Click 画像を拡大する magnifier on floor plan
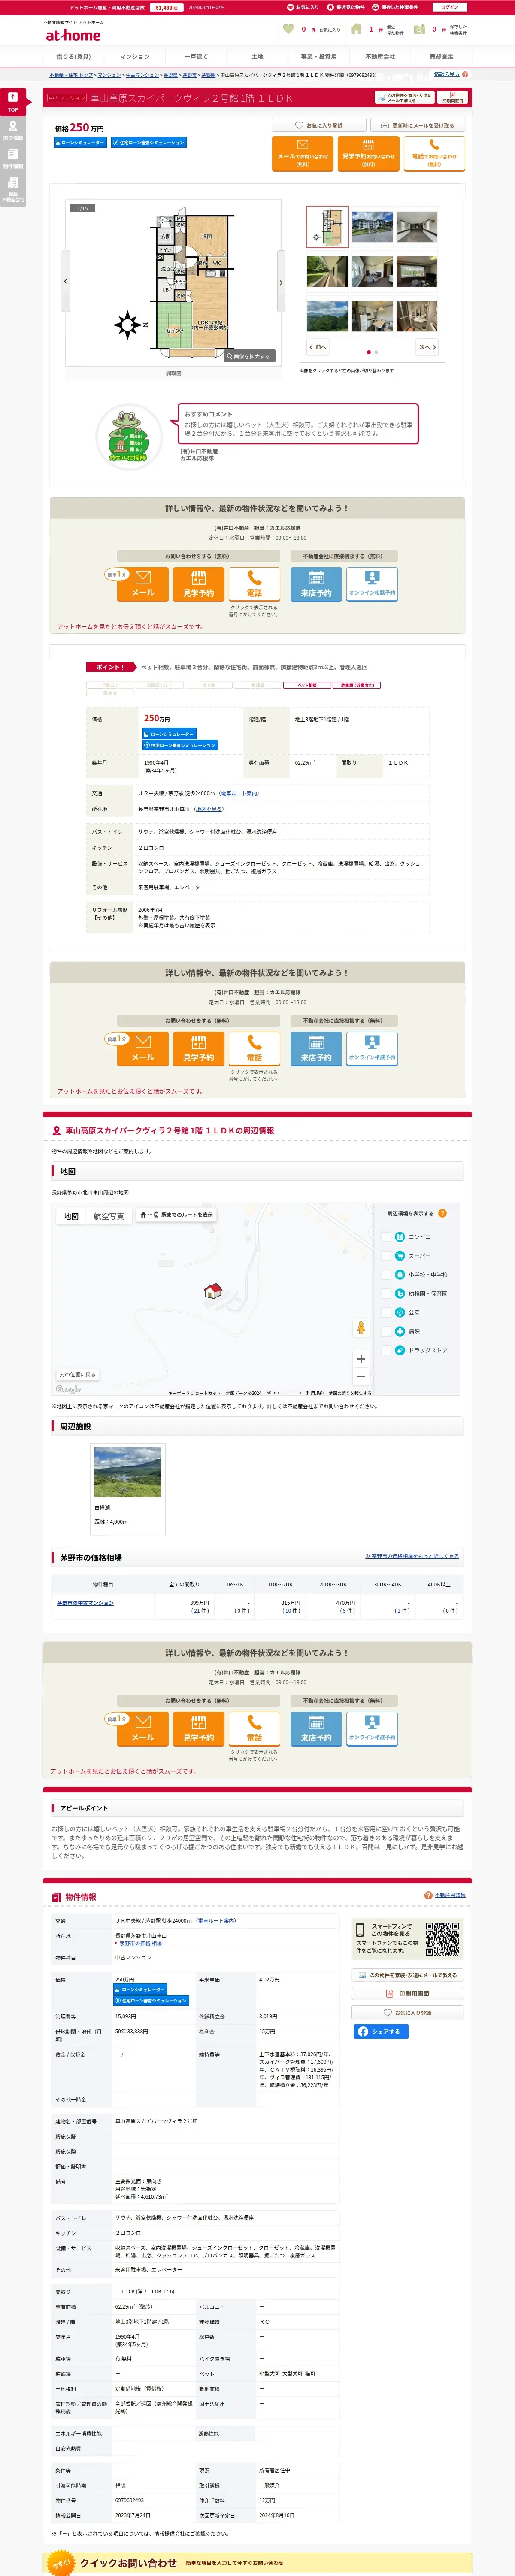The height and width of the screenshot is (2576, 515). 250,356
